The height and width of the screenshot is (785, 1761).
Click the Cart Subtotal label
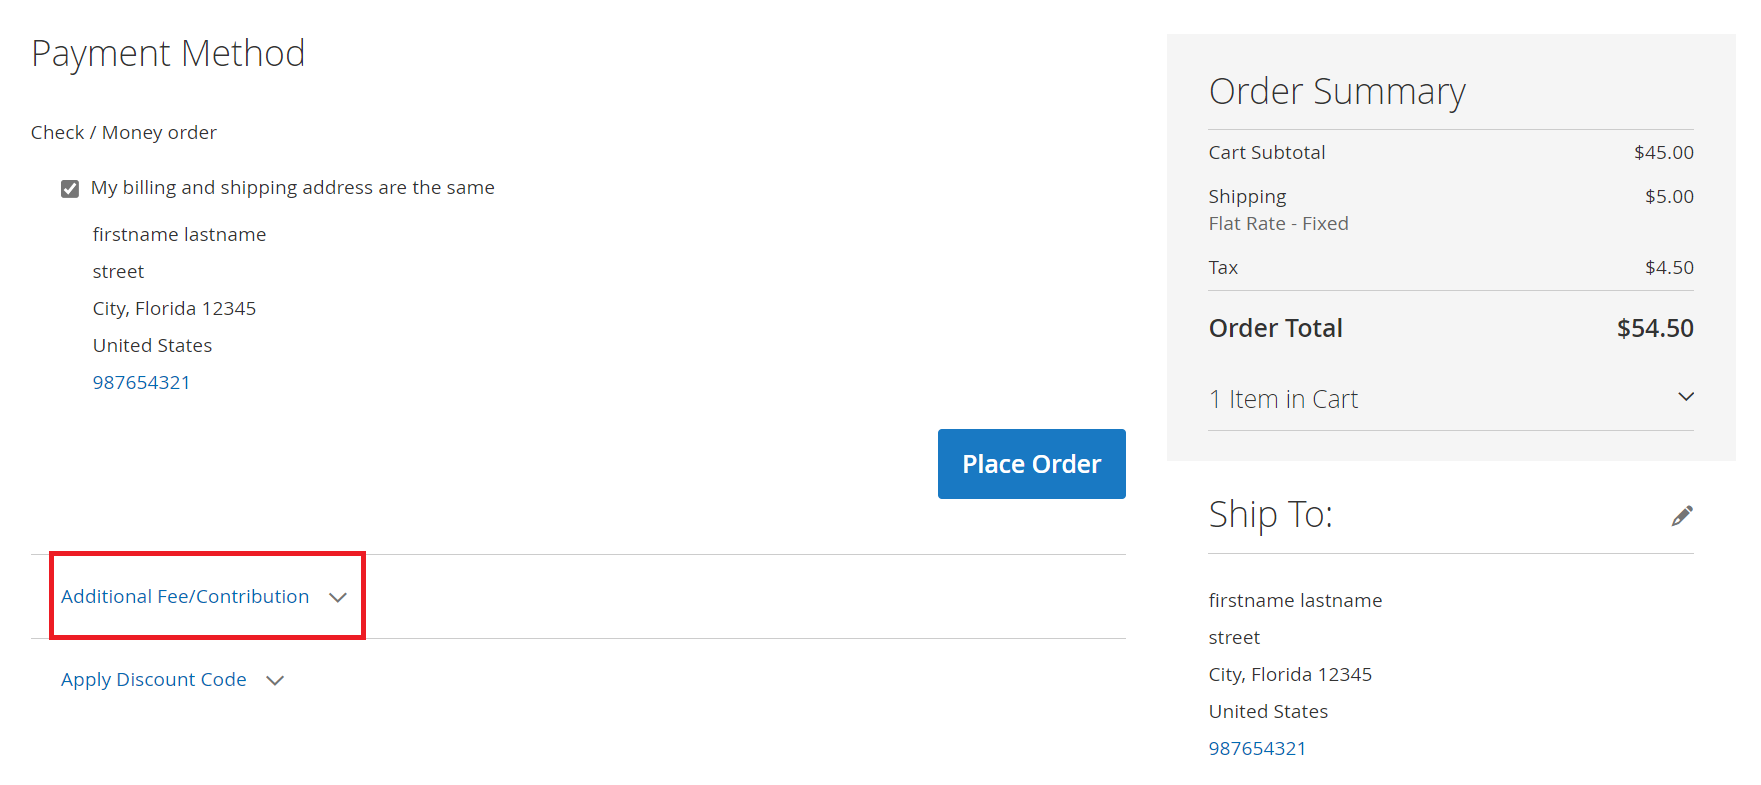[x=1266, y=153]
